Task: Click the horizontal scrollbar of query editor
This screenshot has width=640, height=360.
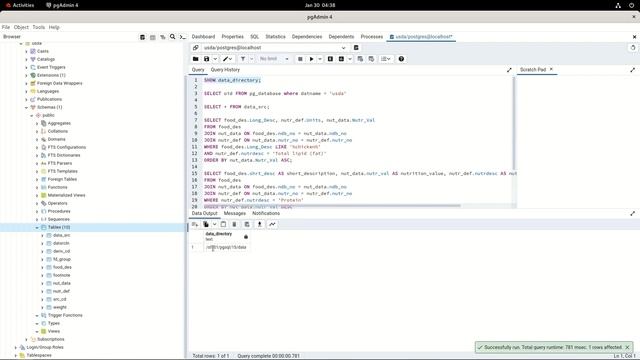Action: click(332, 206)
